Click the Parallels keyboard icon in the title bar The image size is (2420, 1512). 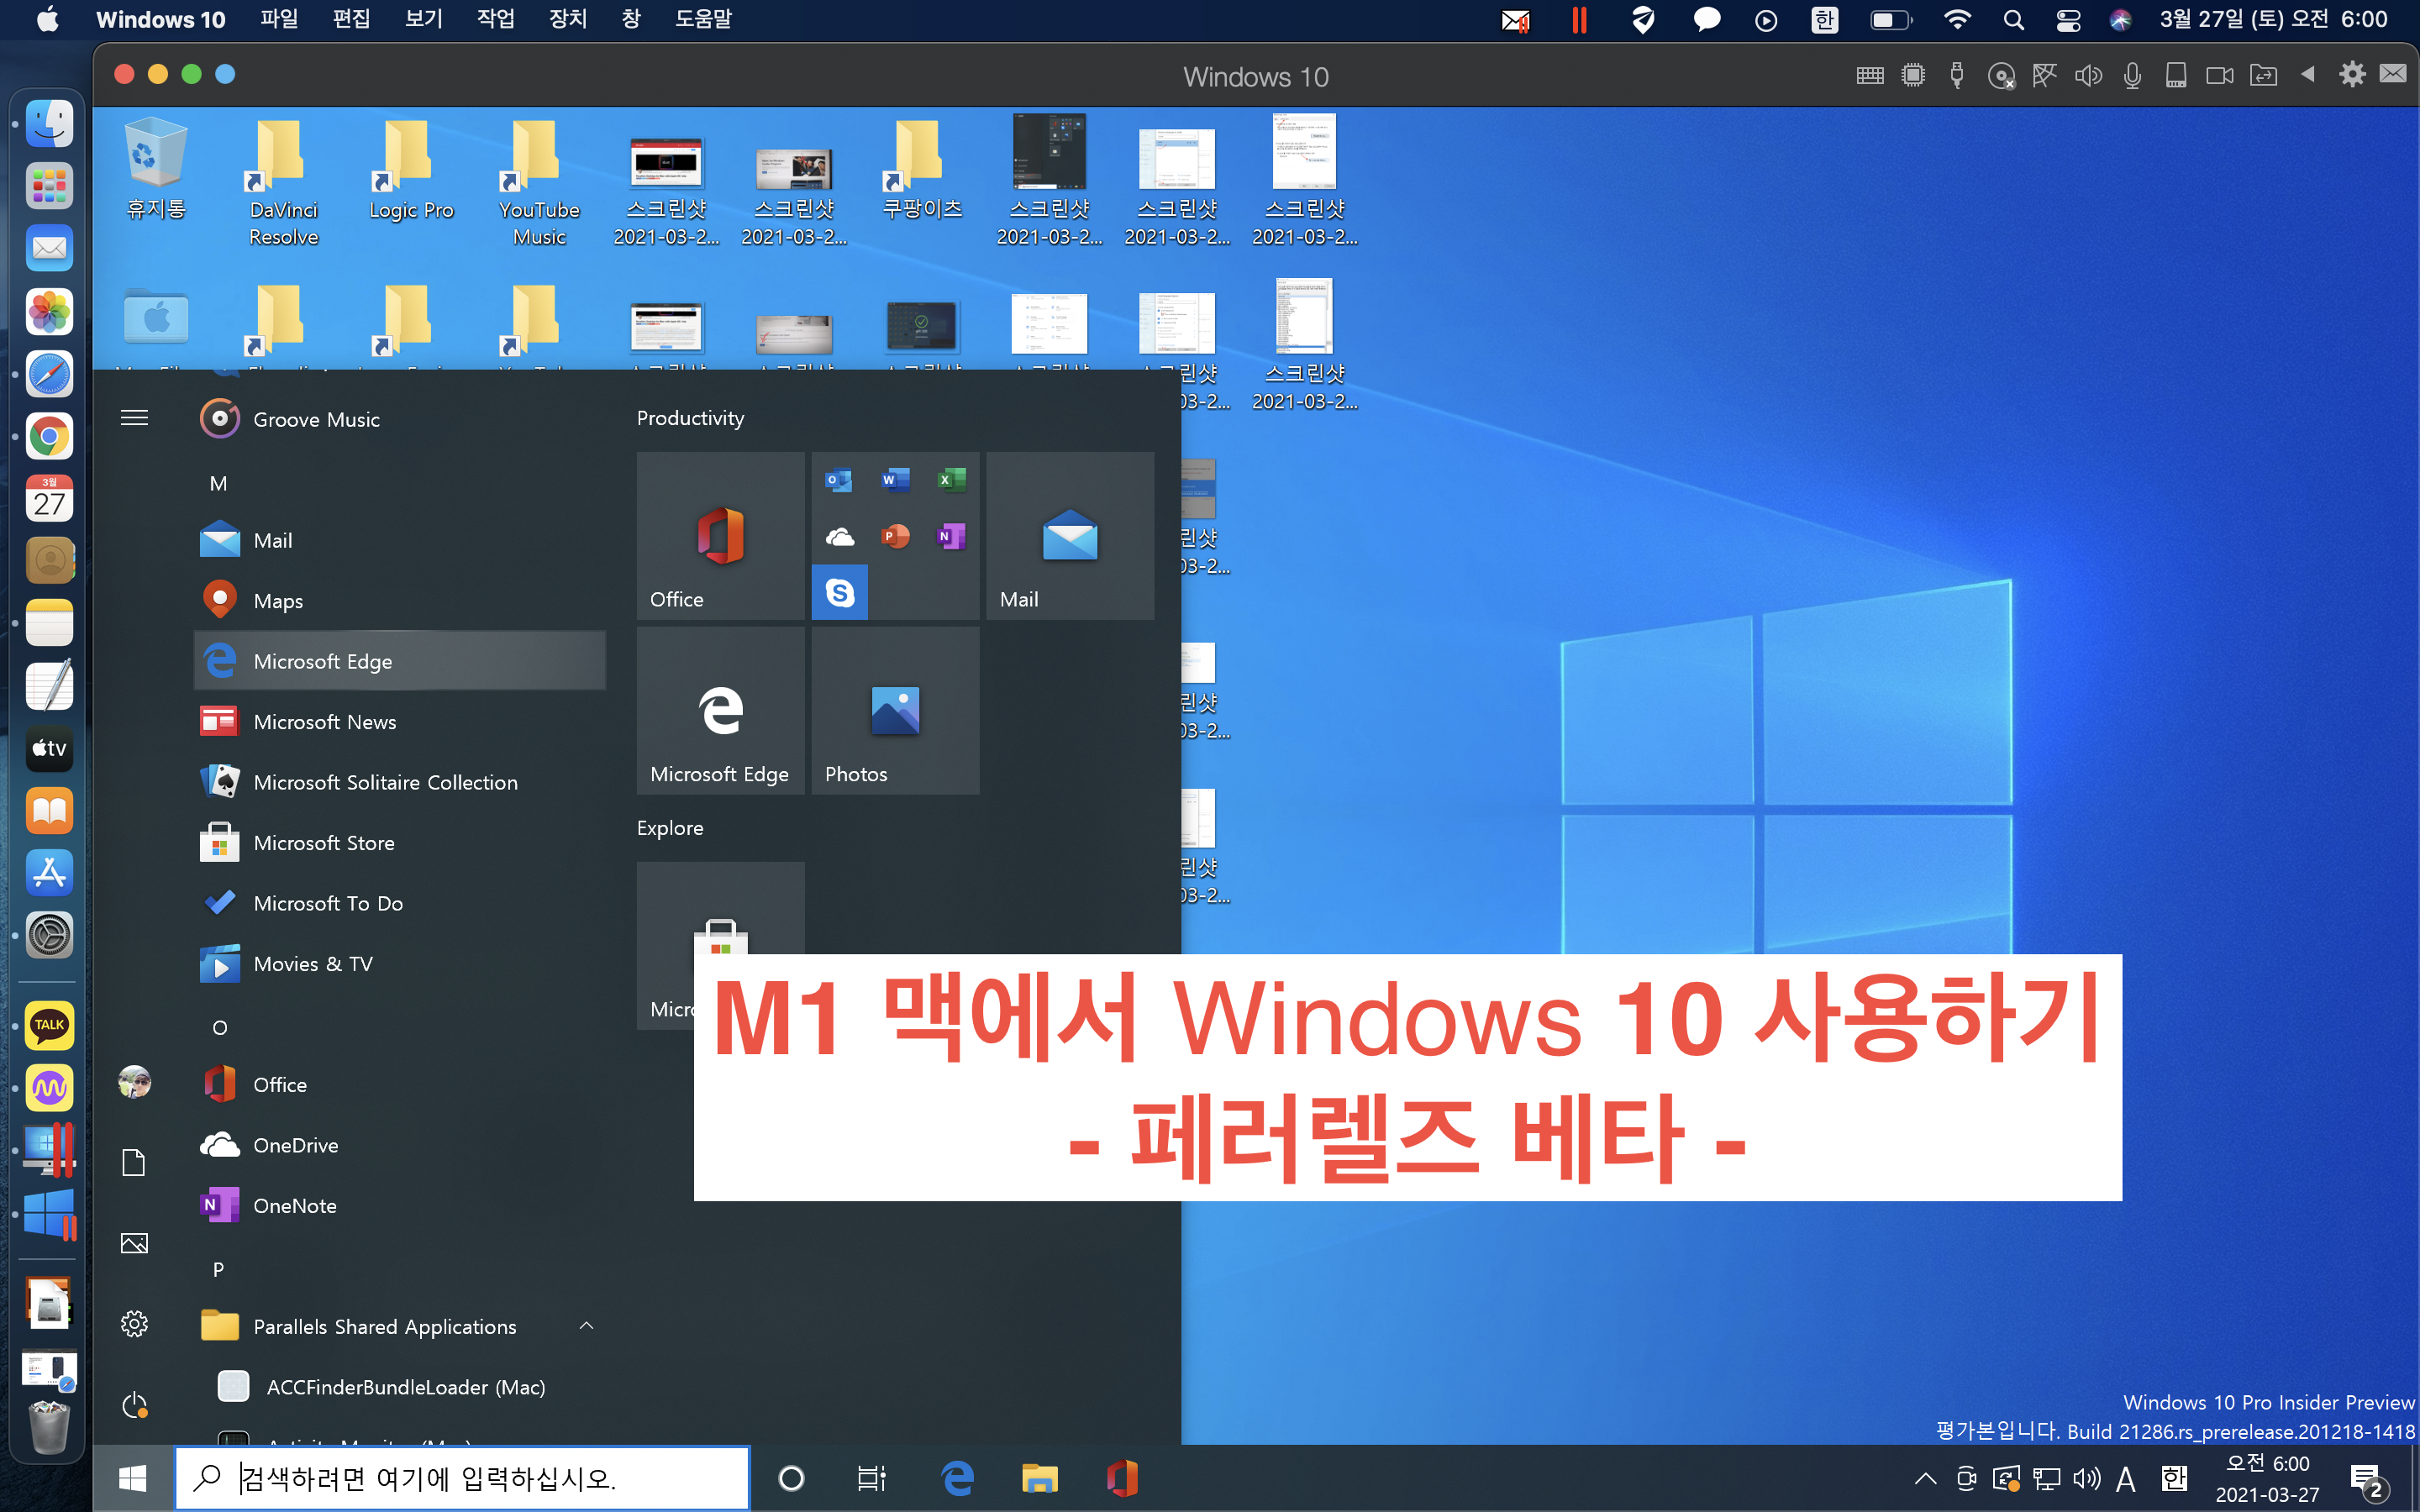pos(1869,76)
